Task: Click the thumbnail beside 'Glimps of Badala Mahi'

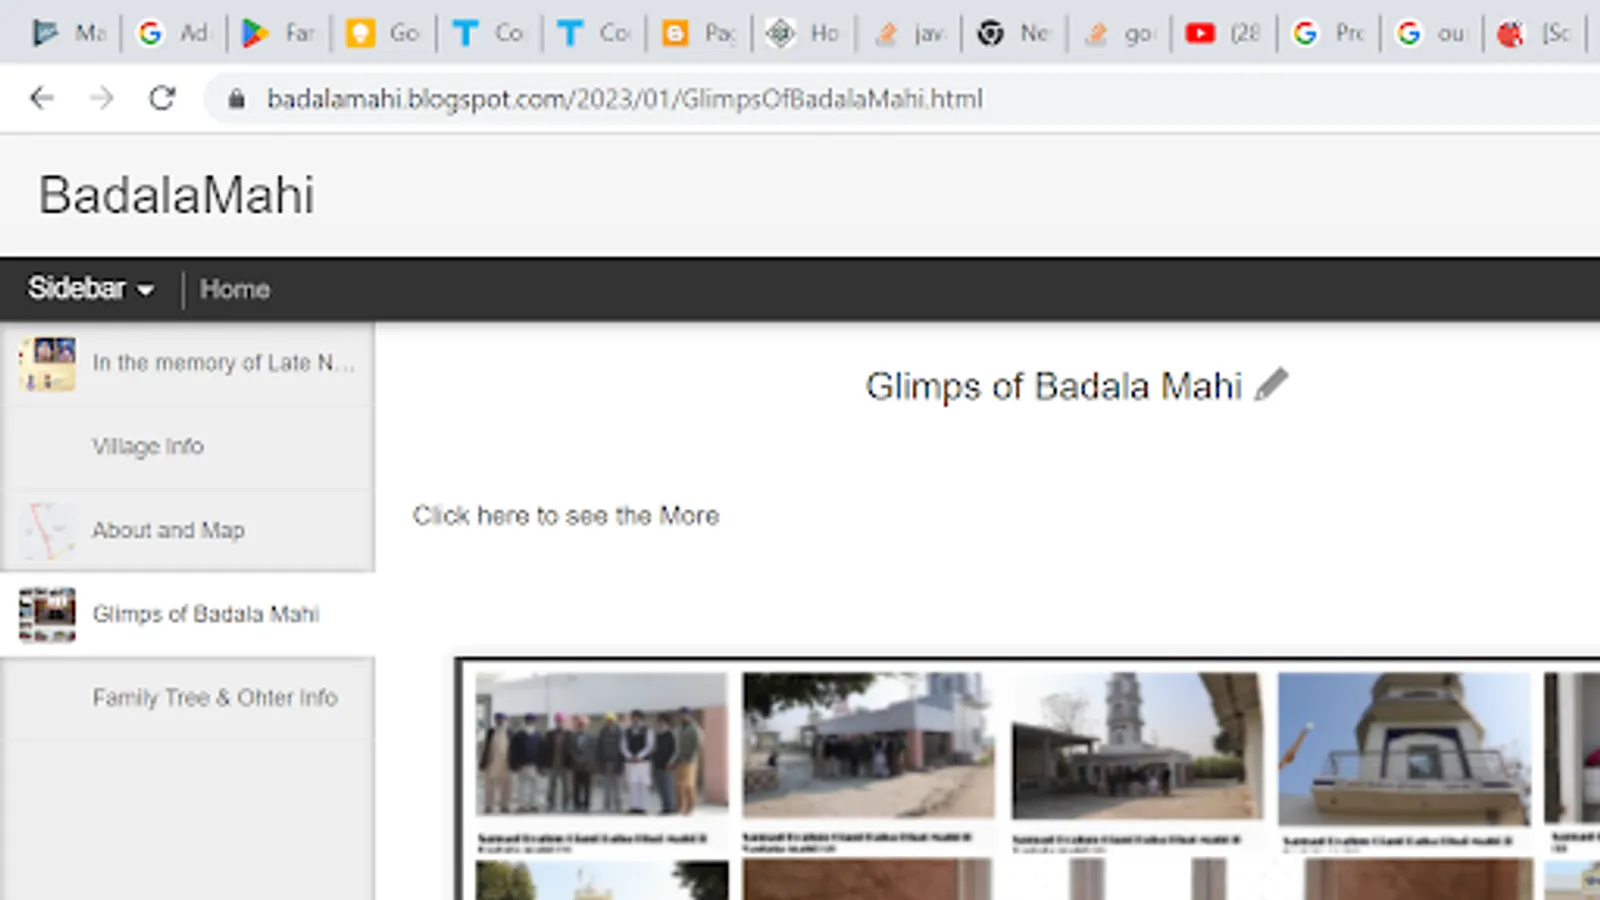Action: tap(47, 614)
